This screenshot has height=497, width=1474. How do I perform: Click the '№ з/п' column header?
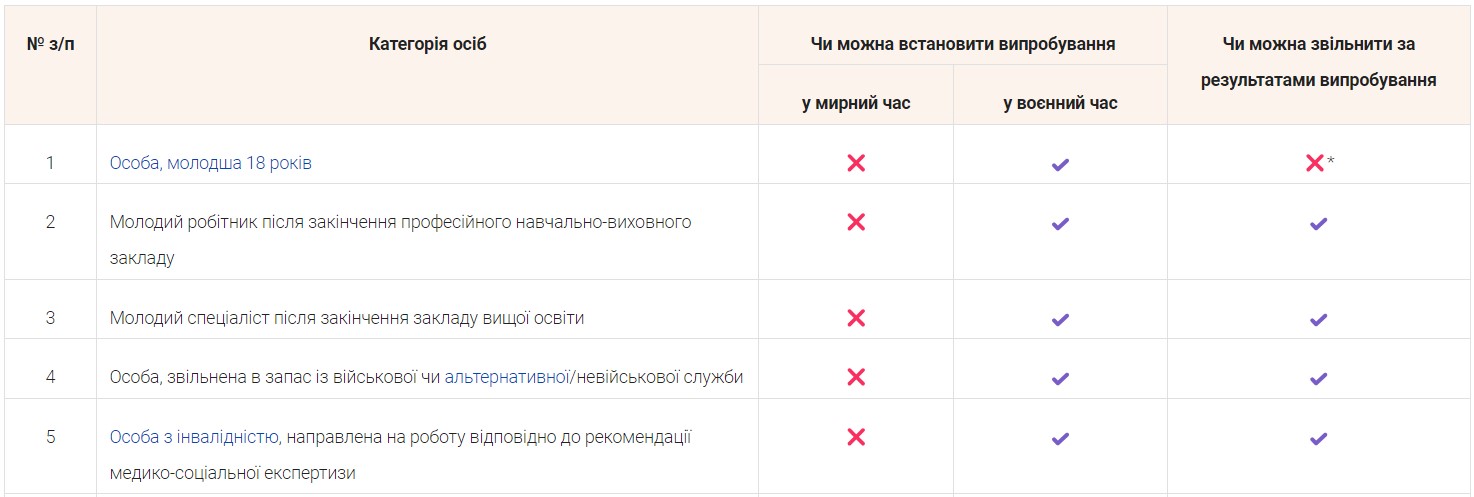[50, 44]
